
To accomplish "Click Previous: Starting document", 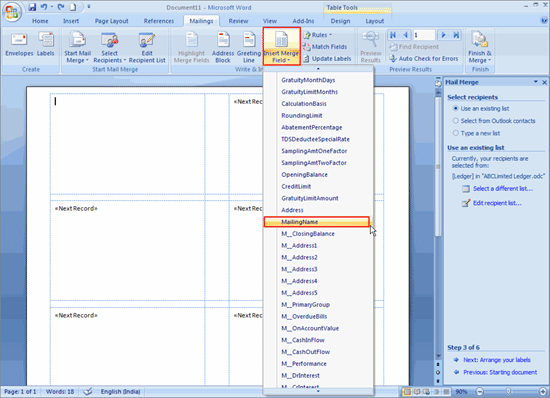I will coord(500,372).
